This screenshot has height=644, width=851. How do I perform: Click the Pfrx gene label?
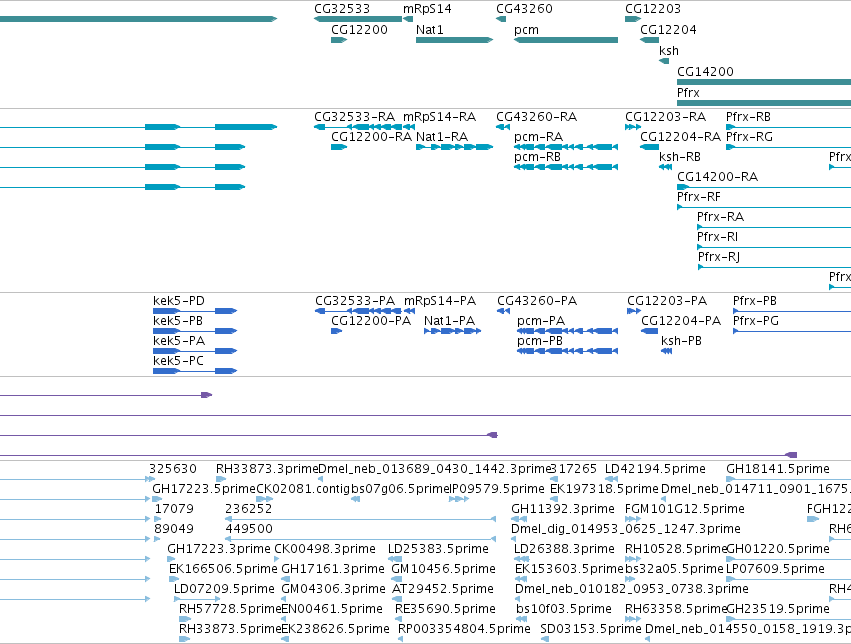point(688,93)
